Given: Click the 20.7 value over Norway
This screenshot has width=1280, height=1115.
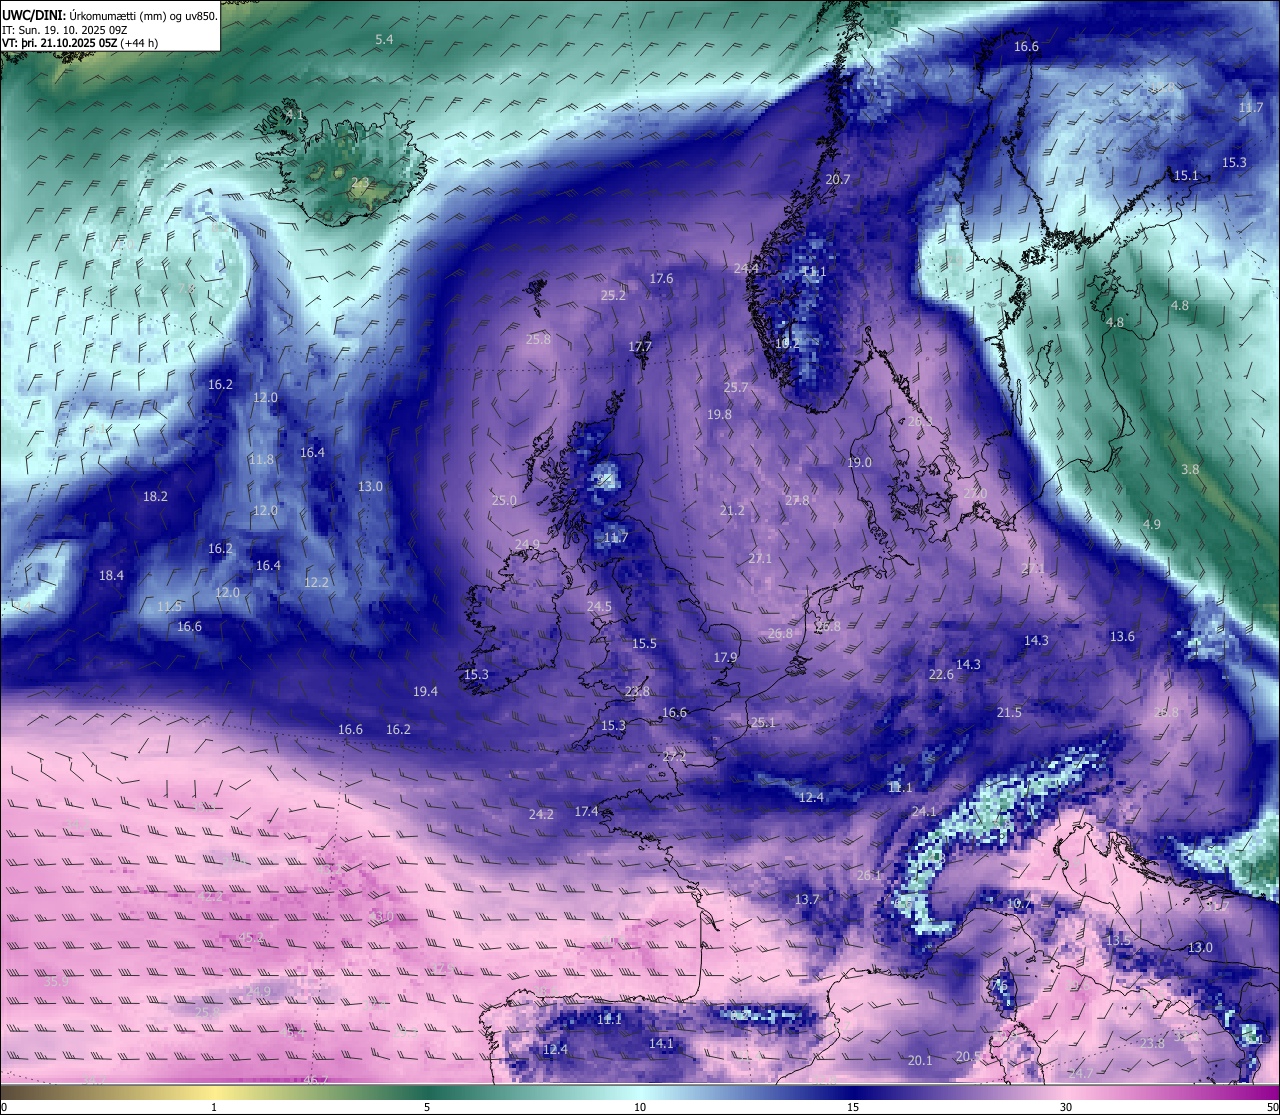Looking at the screenshot, I should coord(837,179).
